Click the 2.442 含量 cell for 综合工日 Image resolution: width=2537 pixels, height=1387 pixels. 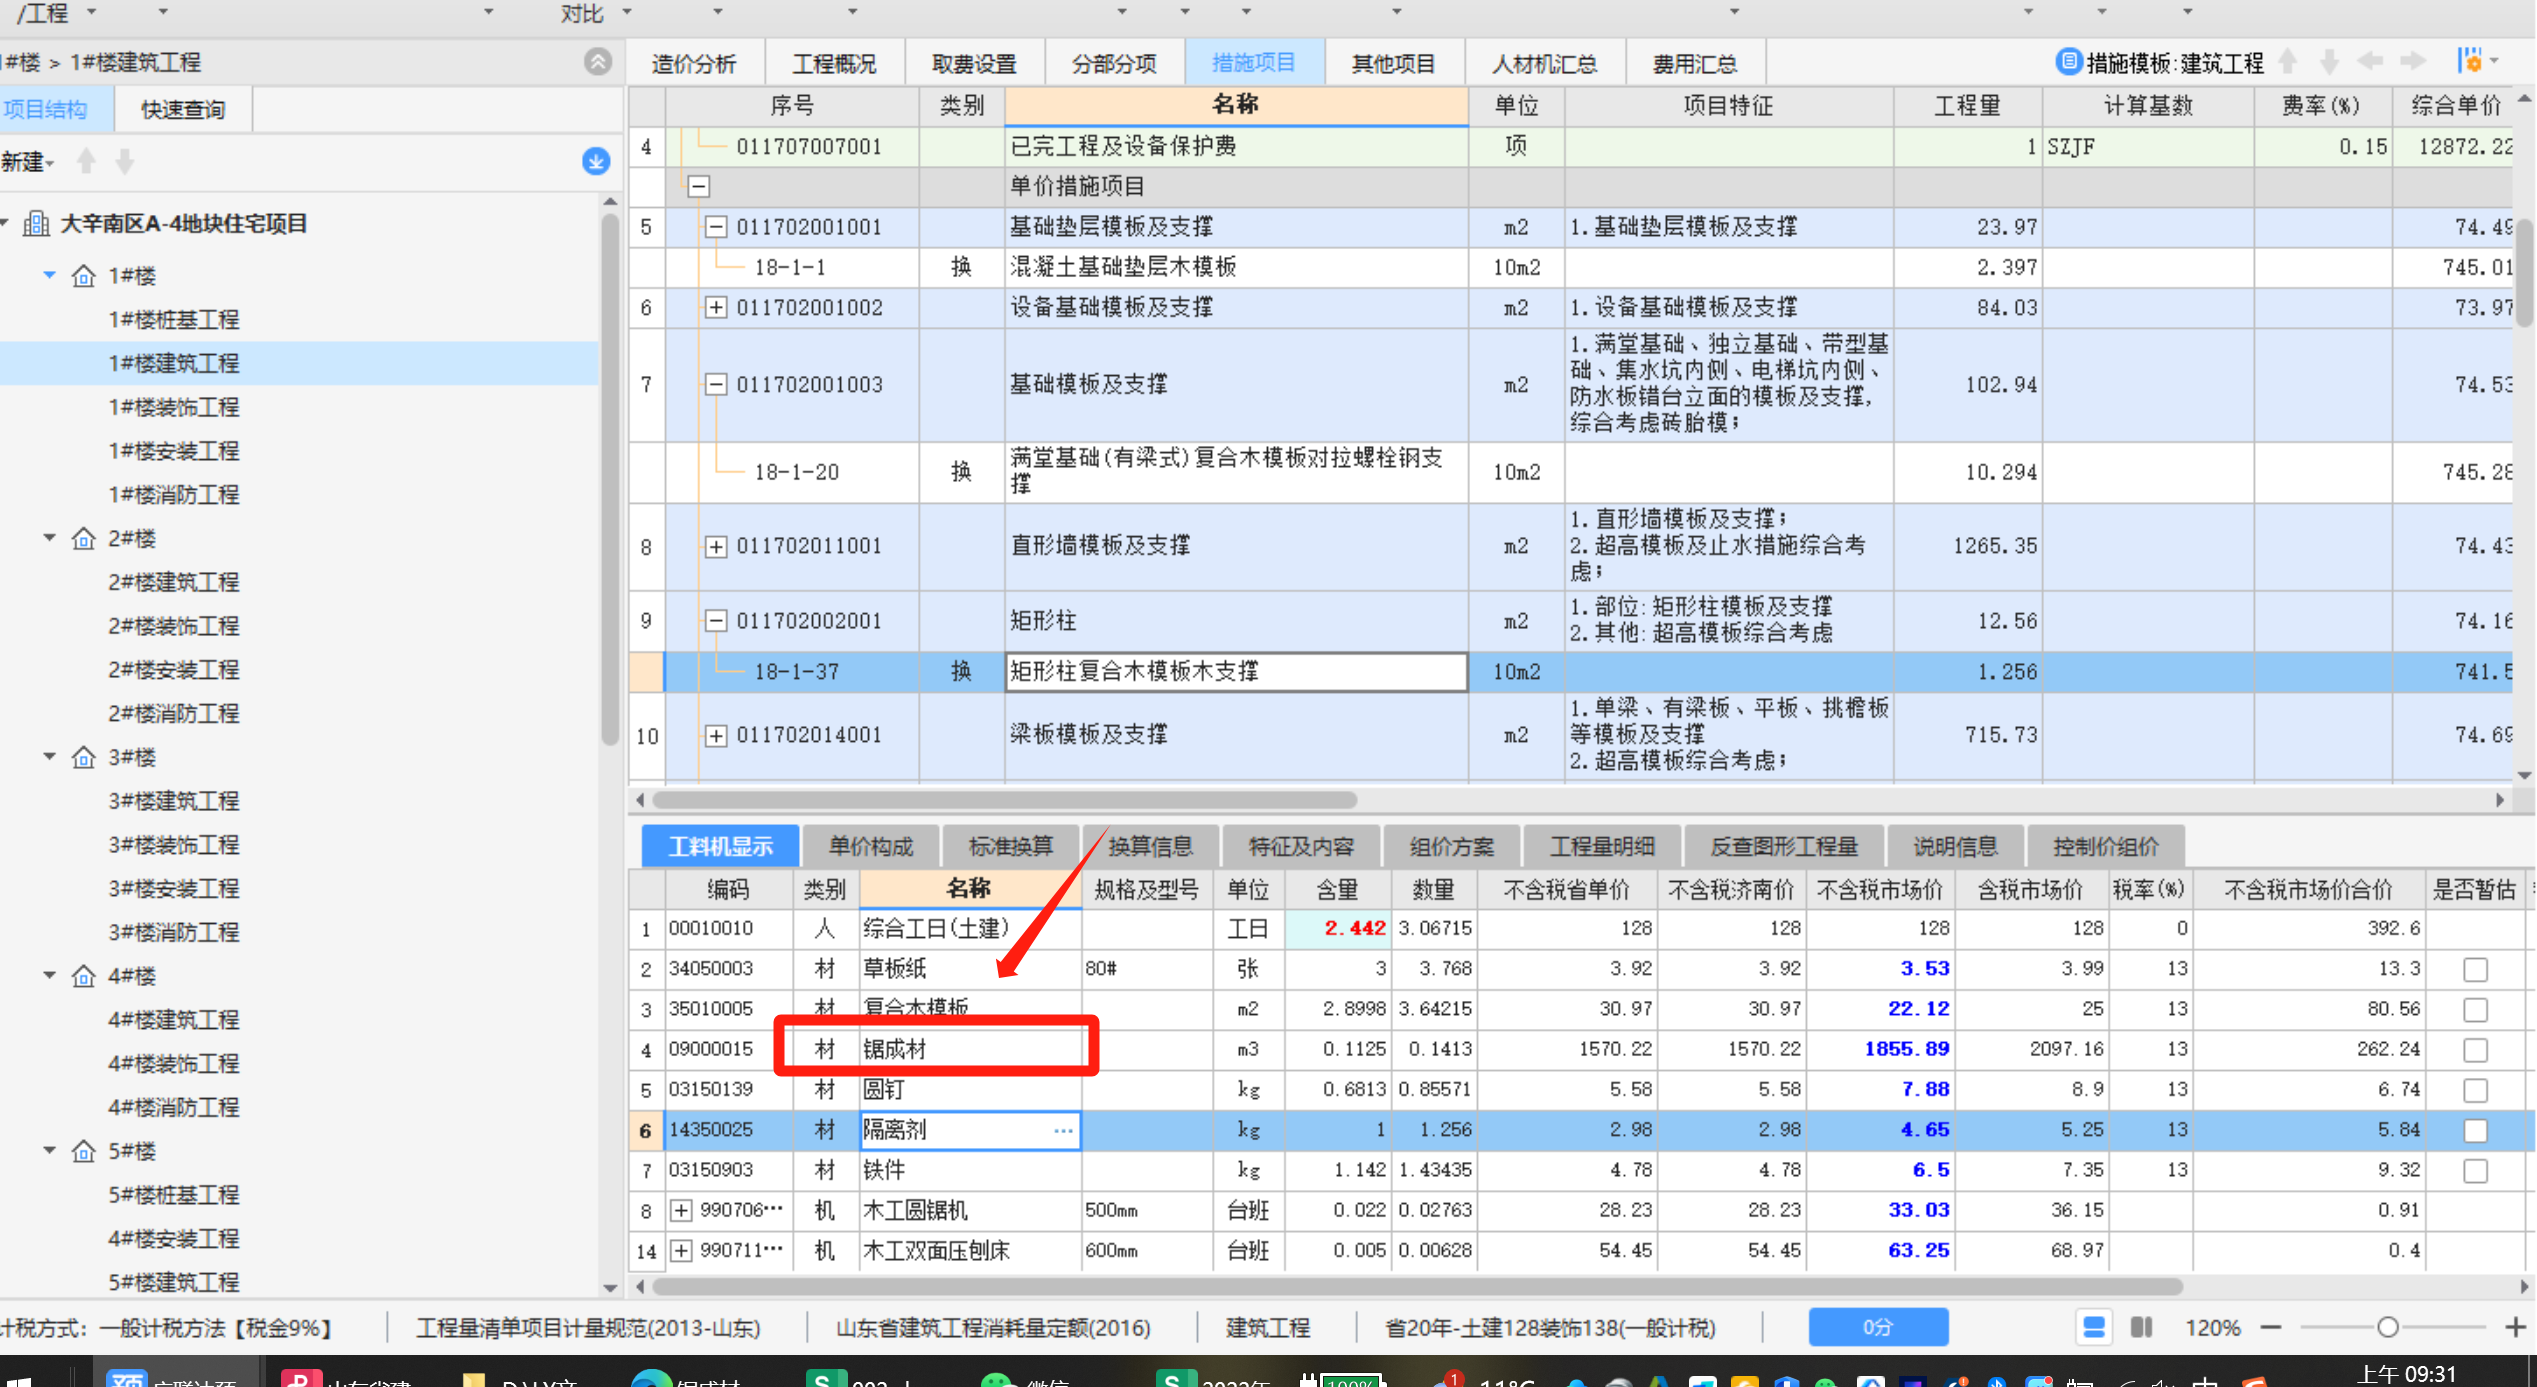click(1337, 929)
